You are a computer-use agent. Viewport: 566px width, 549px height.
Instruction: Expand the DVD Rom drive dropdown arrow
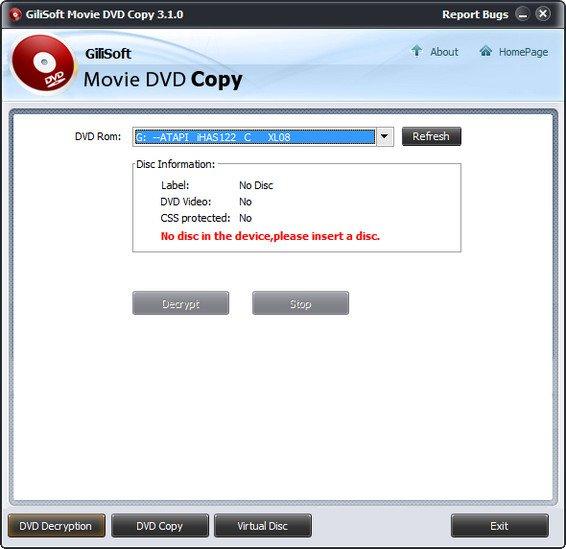point(384,137)
